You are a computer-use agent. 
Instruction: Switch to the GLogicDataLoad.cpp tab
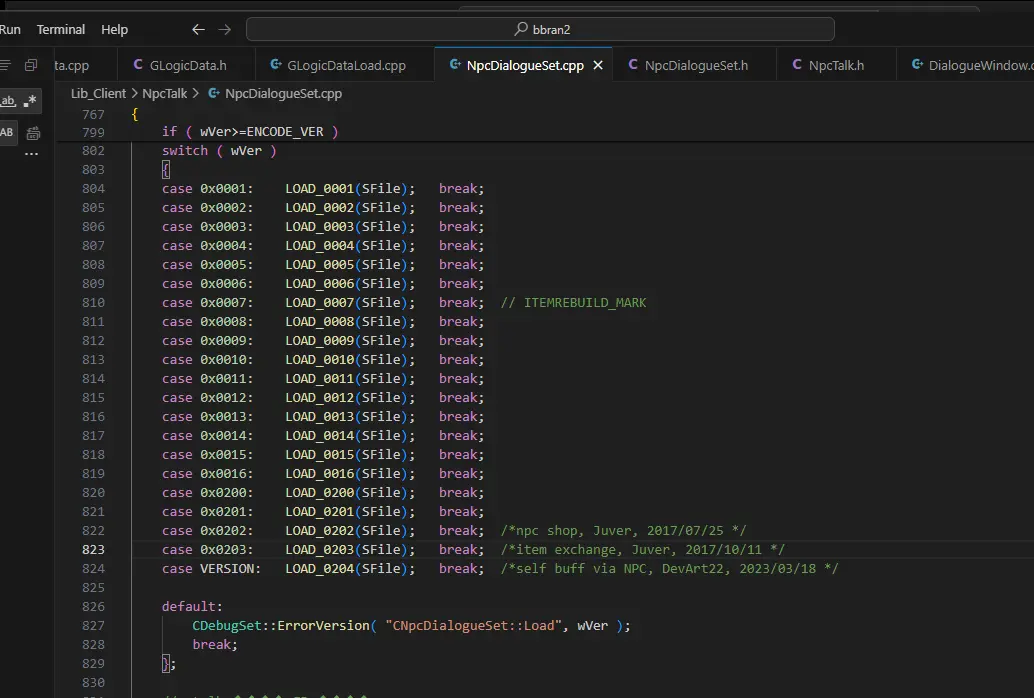[345, 65]
